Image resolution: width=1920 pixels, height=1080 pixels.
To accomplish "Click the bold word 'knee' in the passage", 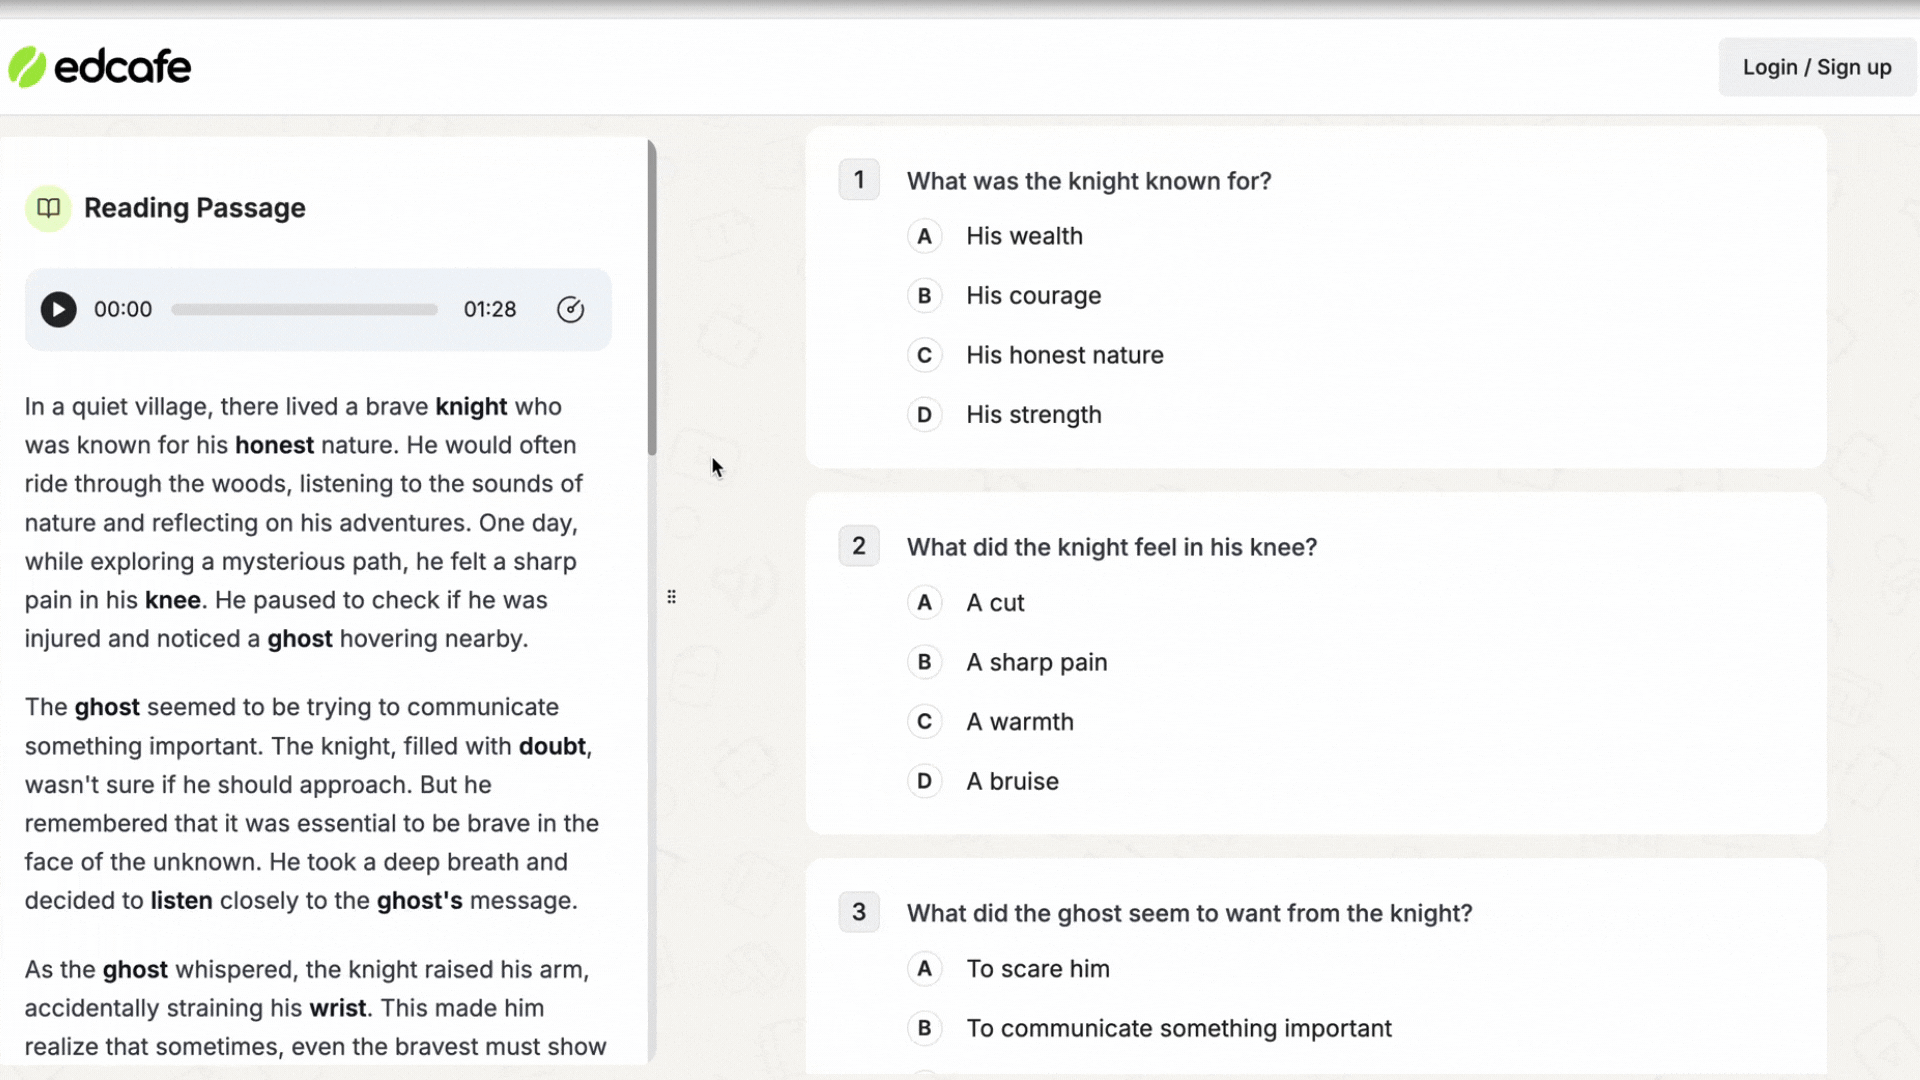I will tap(172, 600).
